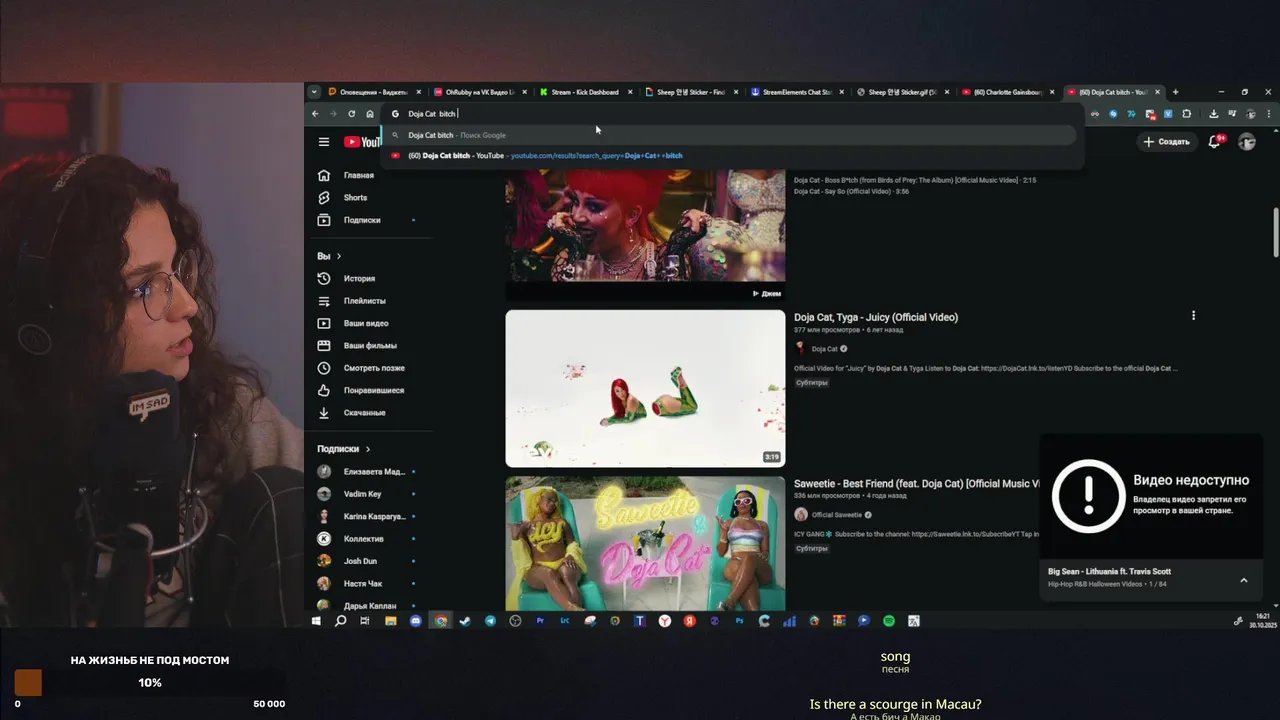This screenshot has width=1280, height=720.
Task: Open the Doja Cat channel under Juicy
Action: [x=824, y=349]
